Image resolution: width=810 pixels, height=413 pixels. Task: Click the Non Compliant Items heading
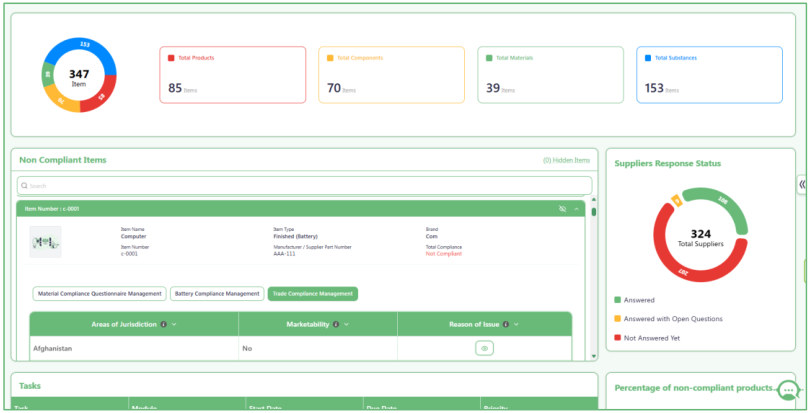point(63,160)
